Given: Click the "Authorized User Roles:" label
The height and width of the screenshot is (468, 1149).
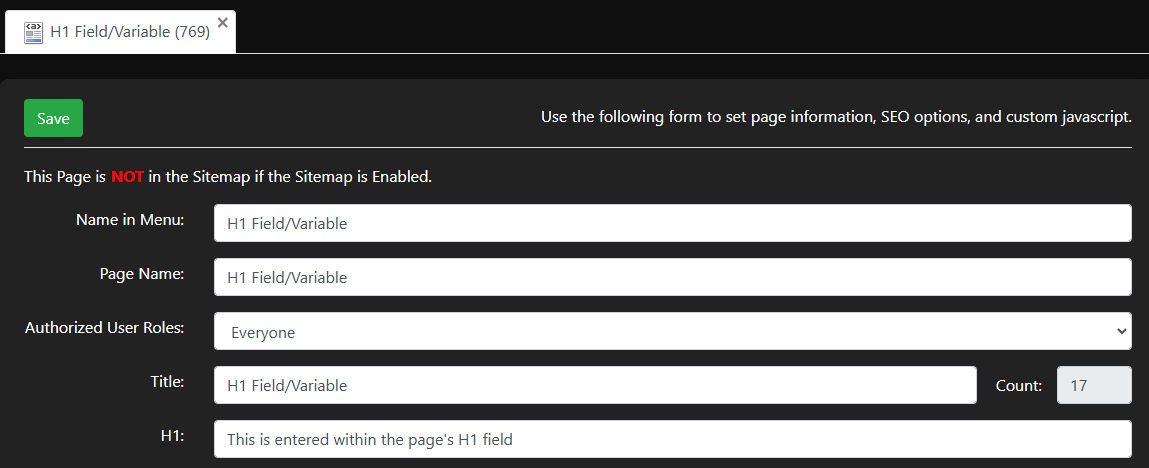Looking at the screenshot, I should click(104, 327).
